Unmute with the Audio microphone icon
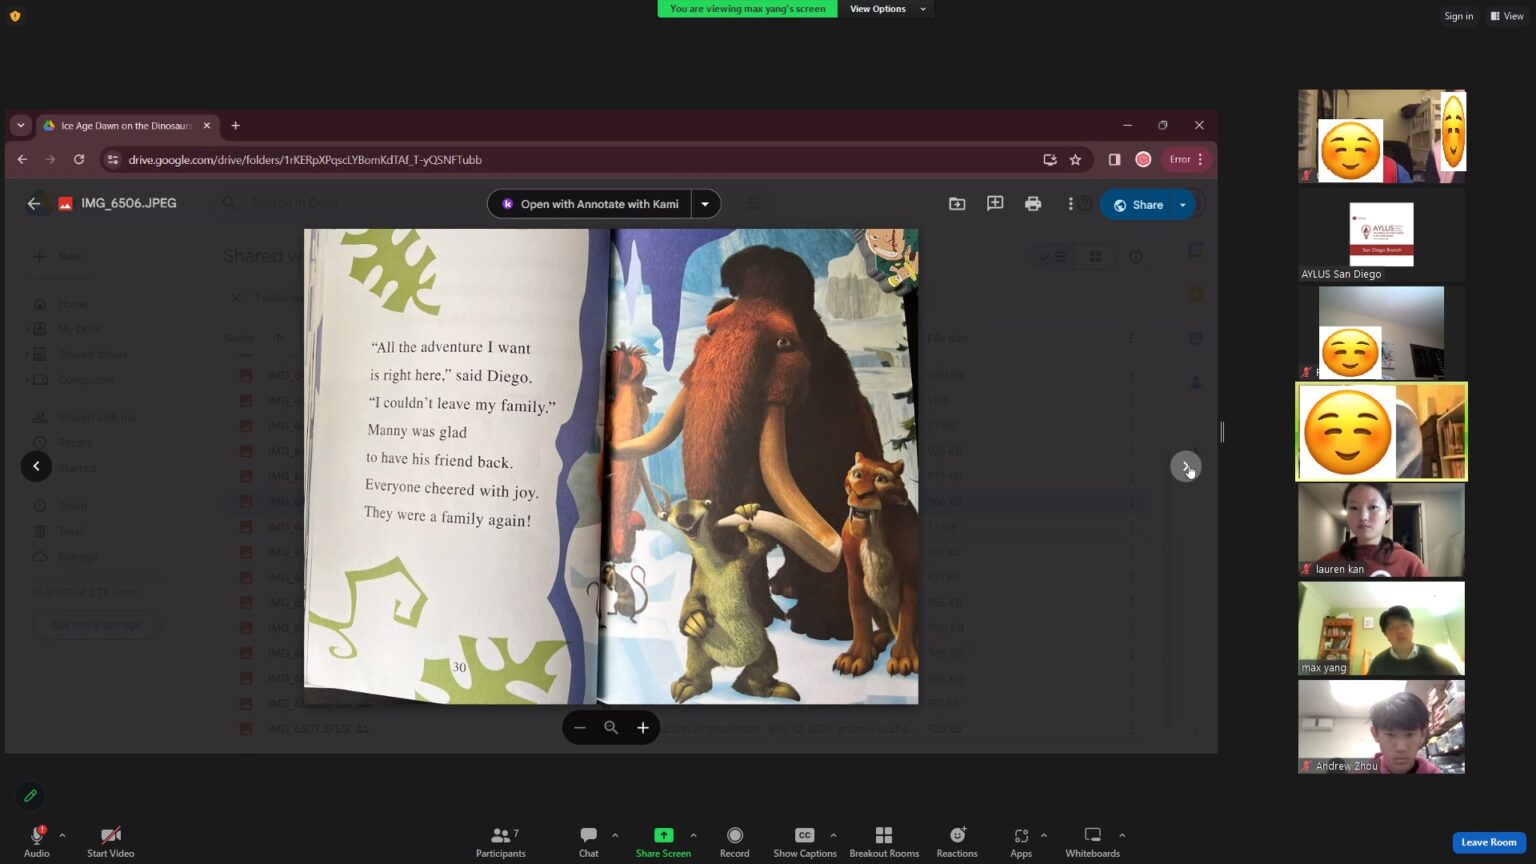The image size is (1536, 864). pos(37,835)
